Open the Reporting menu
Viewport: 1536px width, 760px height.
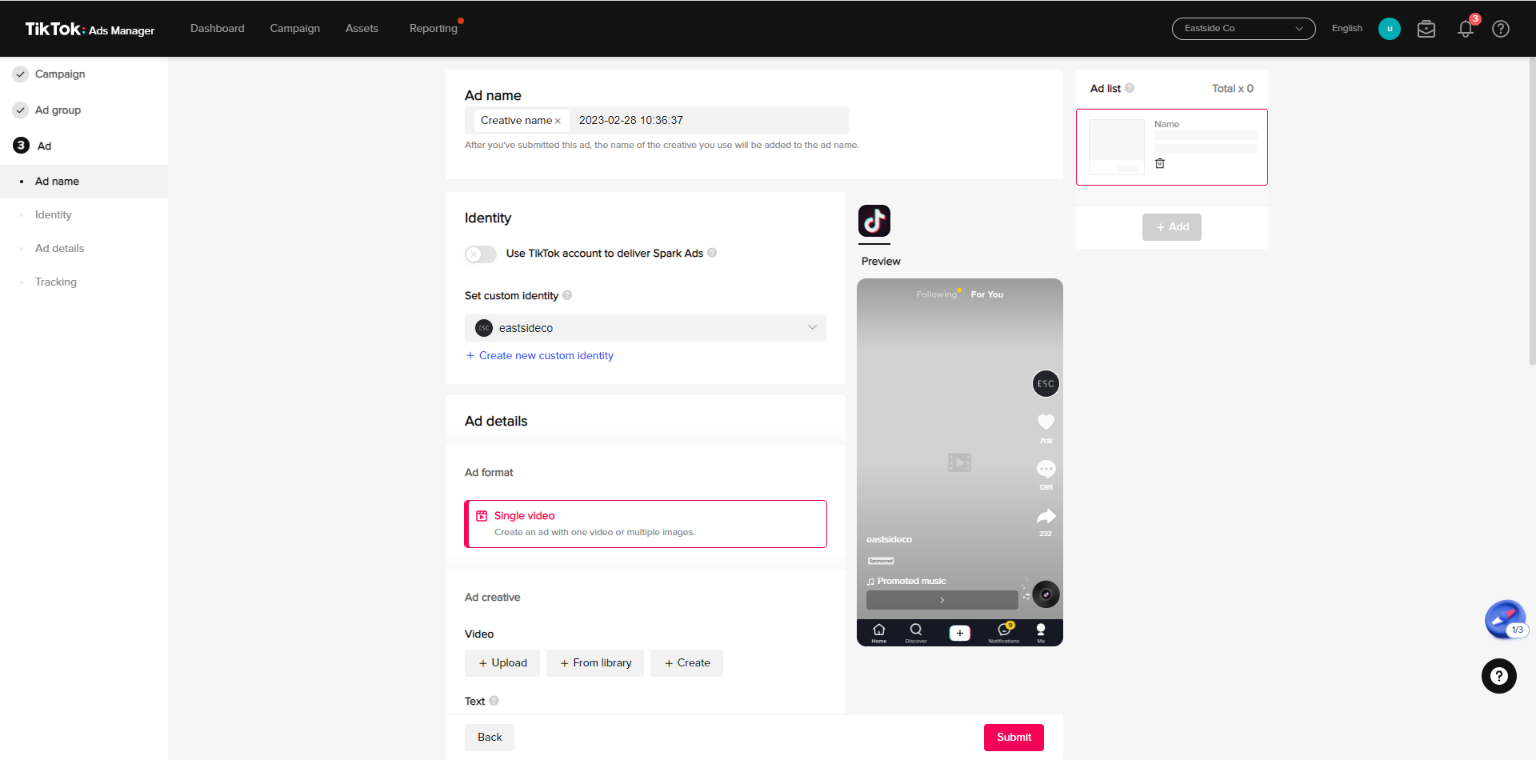tap(433, 29)
